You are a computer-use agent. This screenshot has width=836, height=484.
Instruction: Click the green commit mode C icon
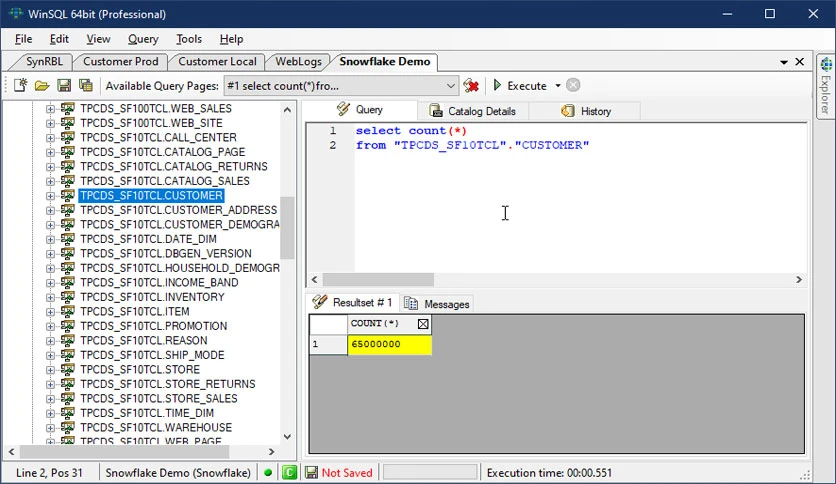tap(289, 472)
